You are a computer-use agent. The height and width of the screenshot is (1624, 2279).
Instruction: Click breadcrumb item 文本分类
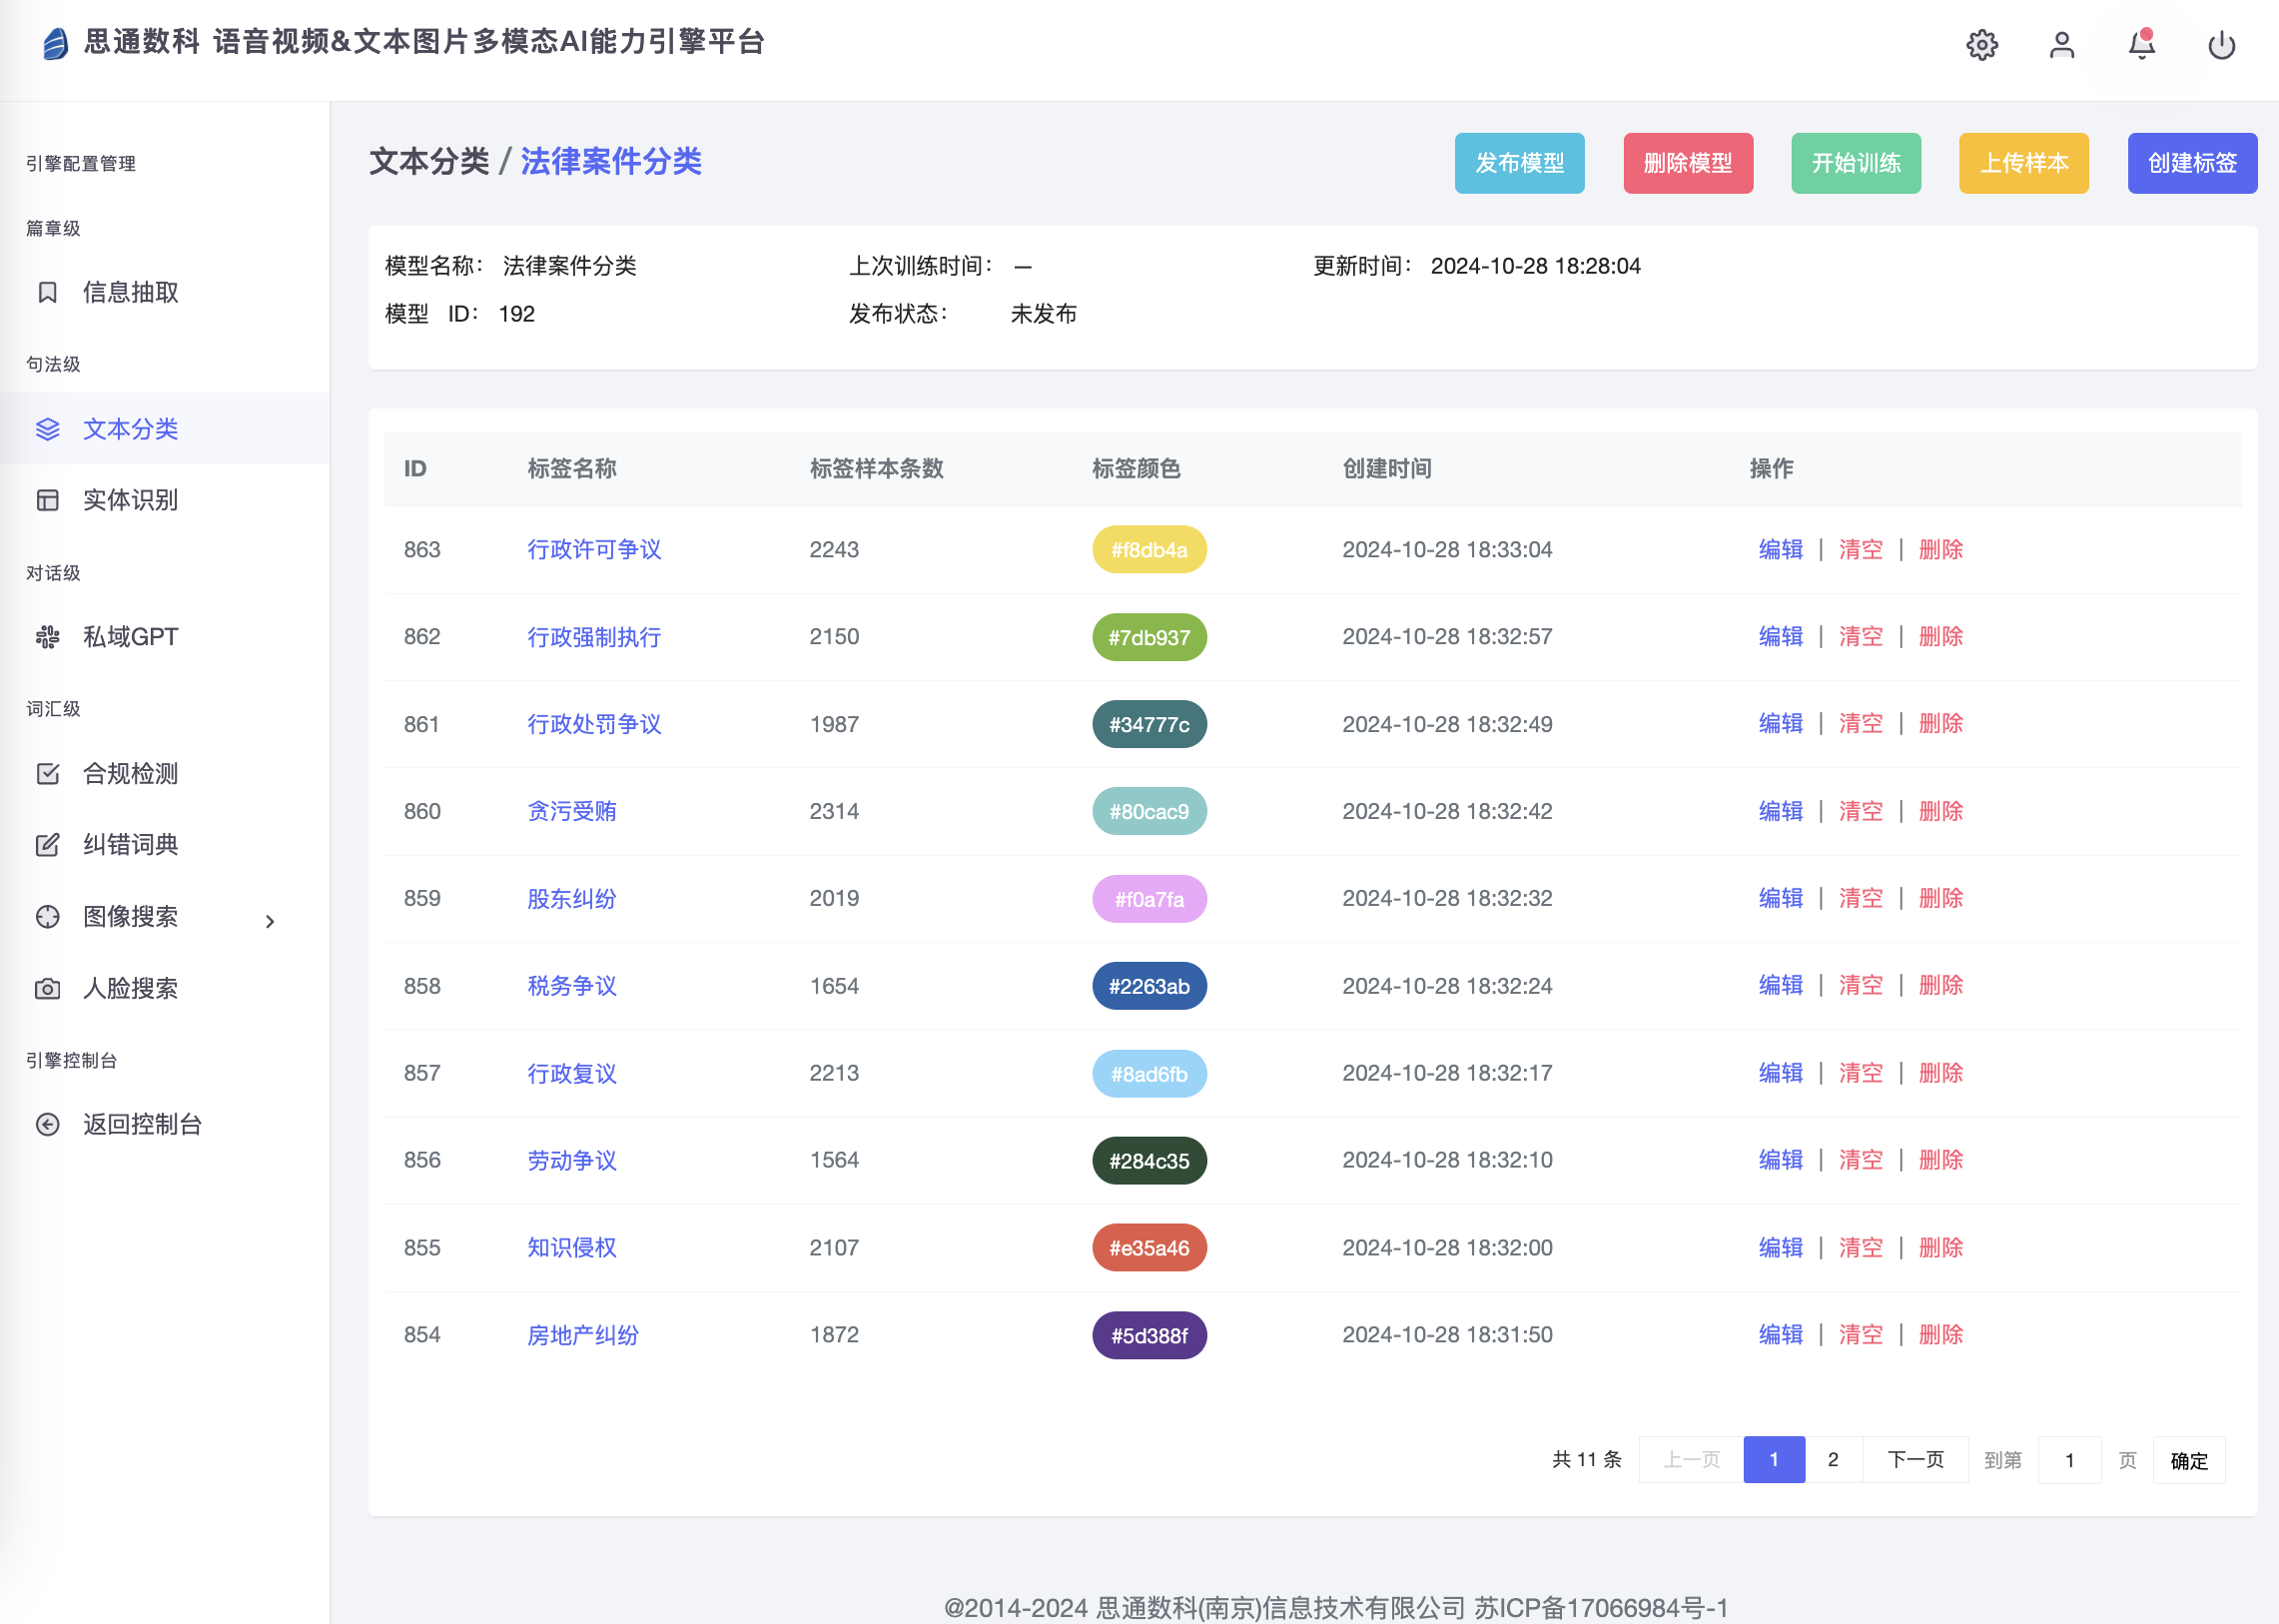[430, 161]
